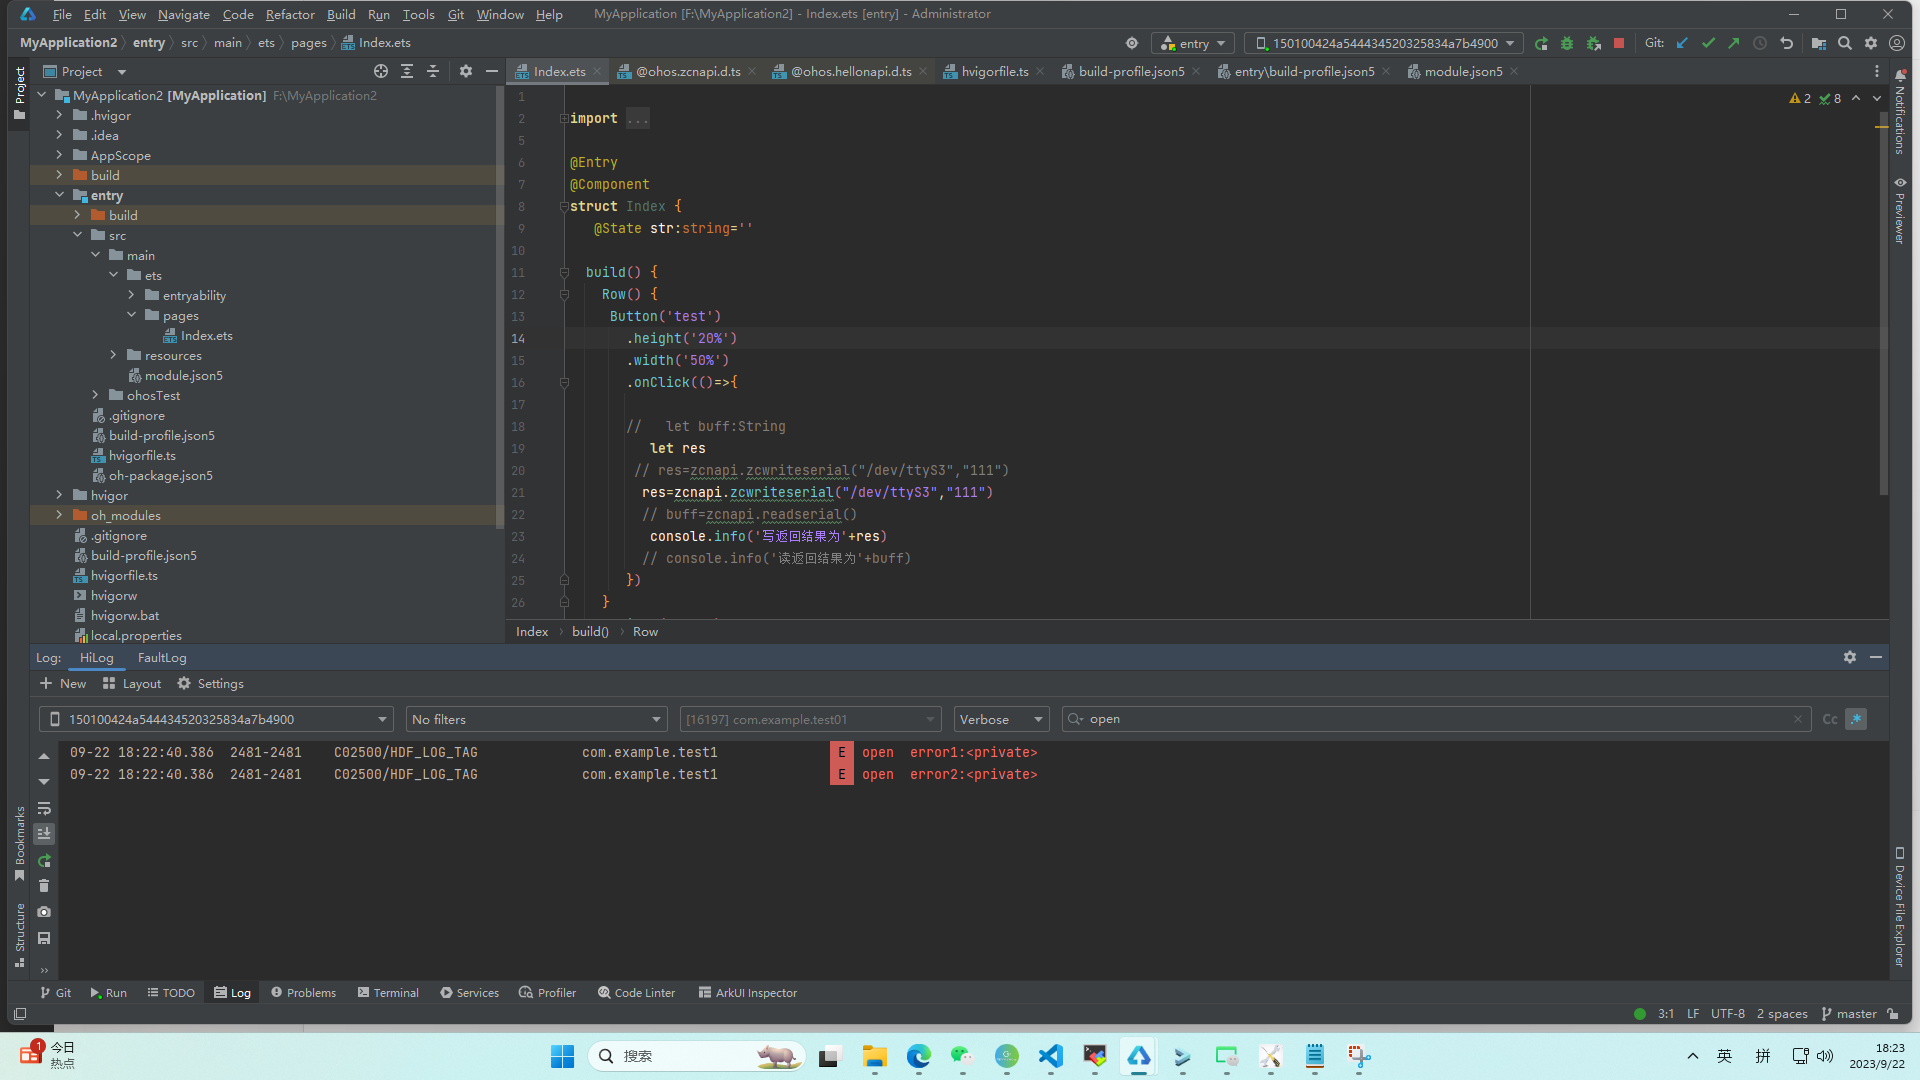Viewport: 1920px width, 1080px height.
Task: Jump to next log entry down arrow
Action: tap(44, 782)
